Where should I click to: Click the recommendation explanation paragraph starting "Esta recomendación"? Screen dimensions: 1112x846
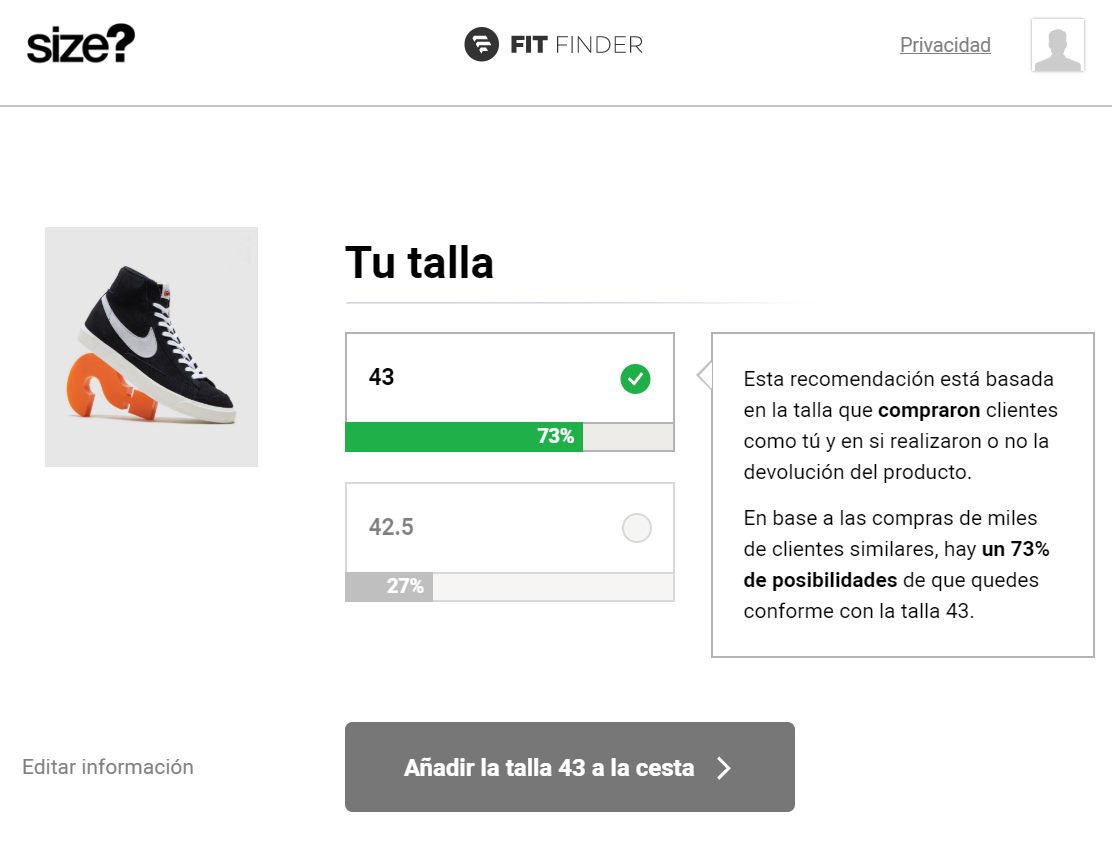click(x=900, y=425)
